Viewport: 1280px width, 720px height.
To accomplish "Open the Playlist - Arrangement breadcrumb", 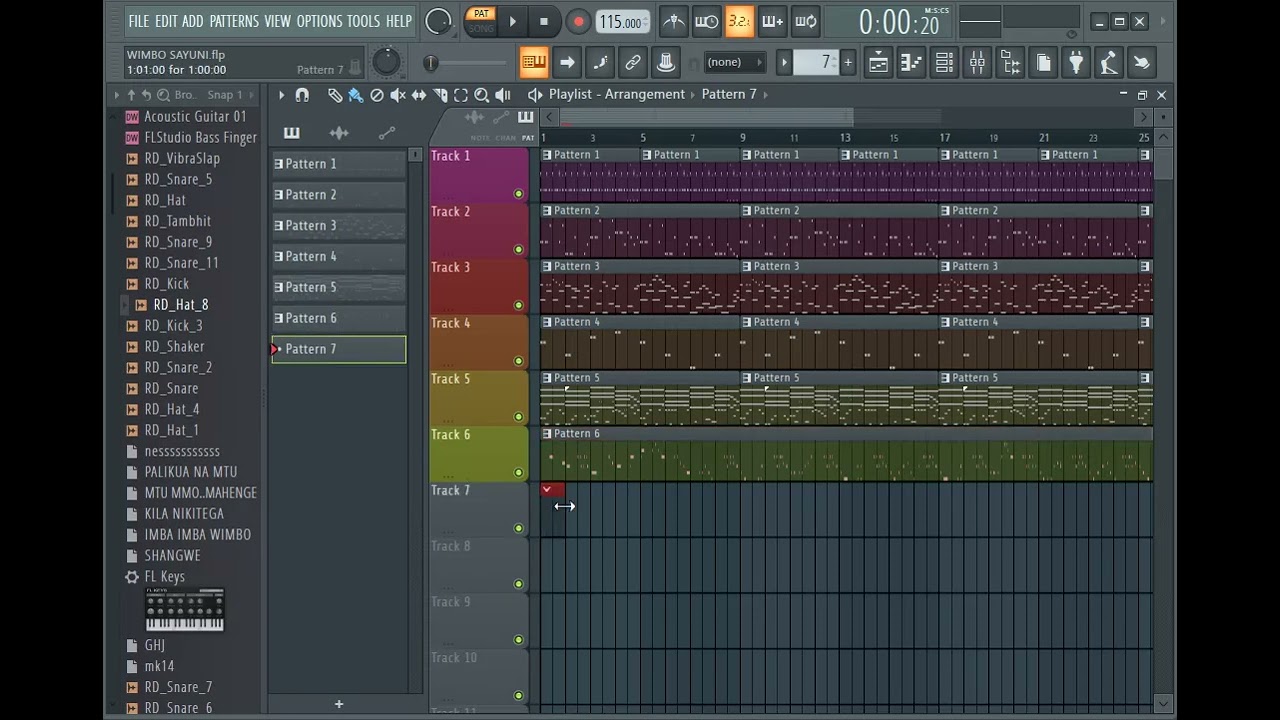I will [x=617, y=94].
